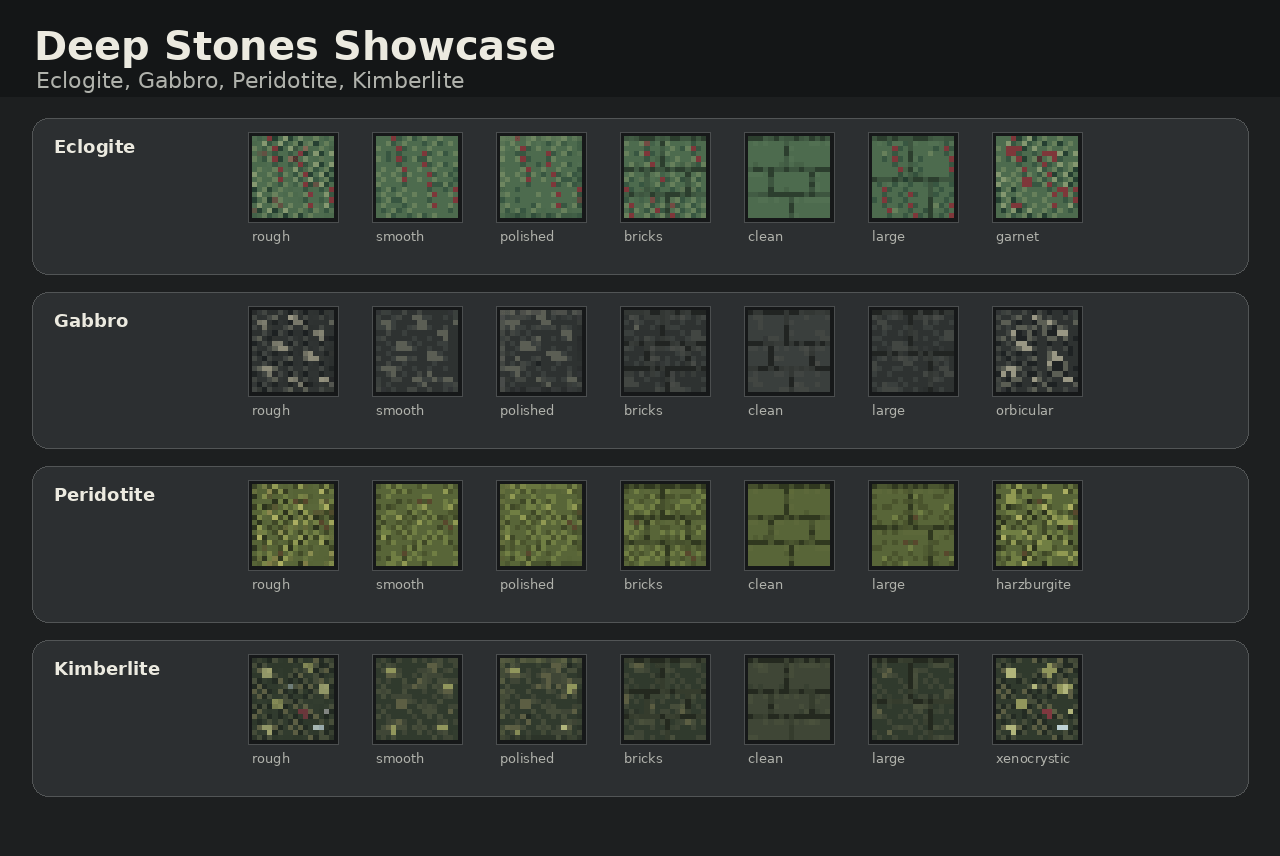1280x856 pixels.
Task: Click the Deep Stones Showcase title
Action: 295,46
